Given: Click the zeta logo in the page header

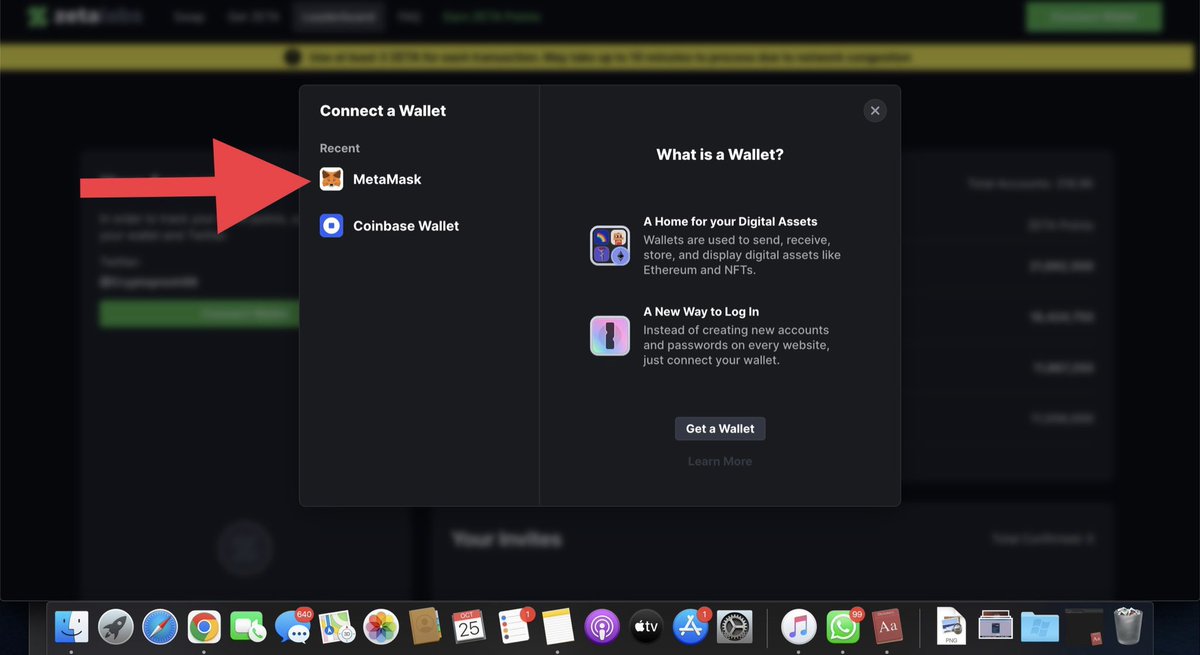Looking at the screenshot, I should coord(85,17).
